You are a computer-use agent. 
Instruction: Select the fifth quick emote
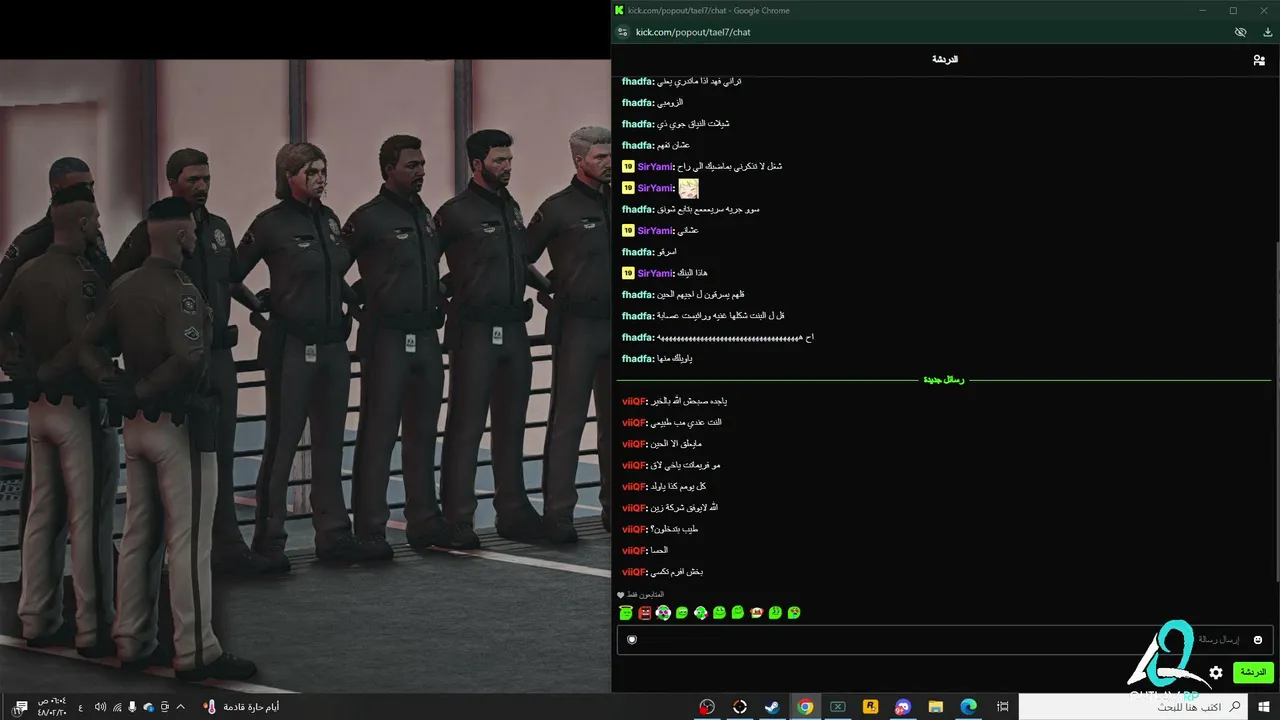[x=701, y=613]
